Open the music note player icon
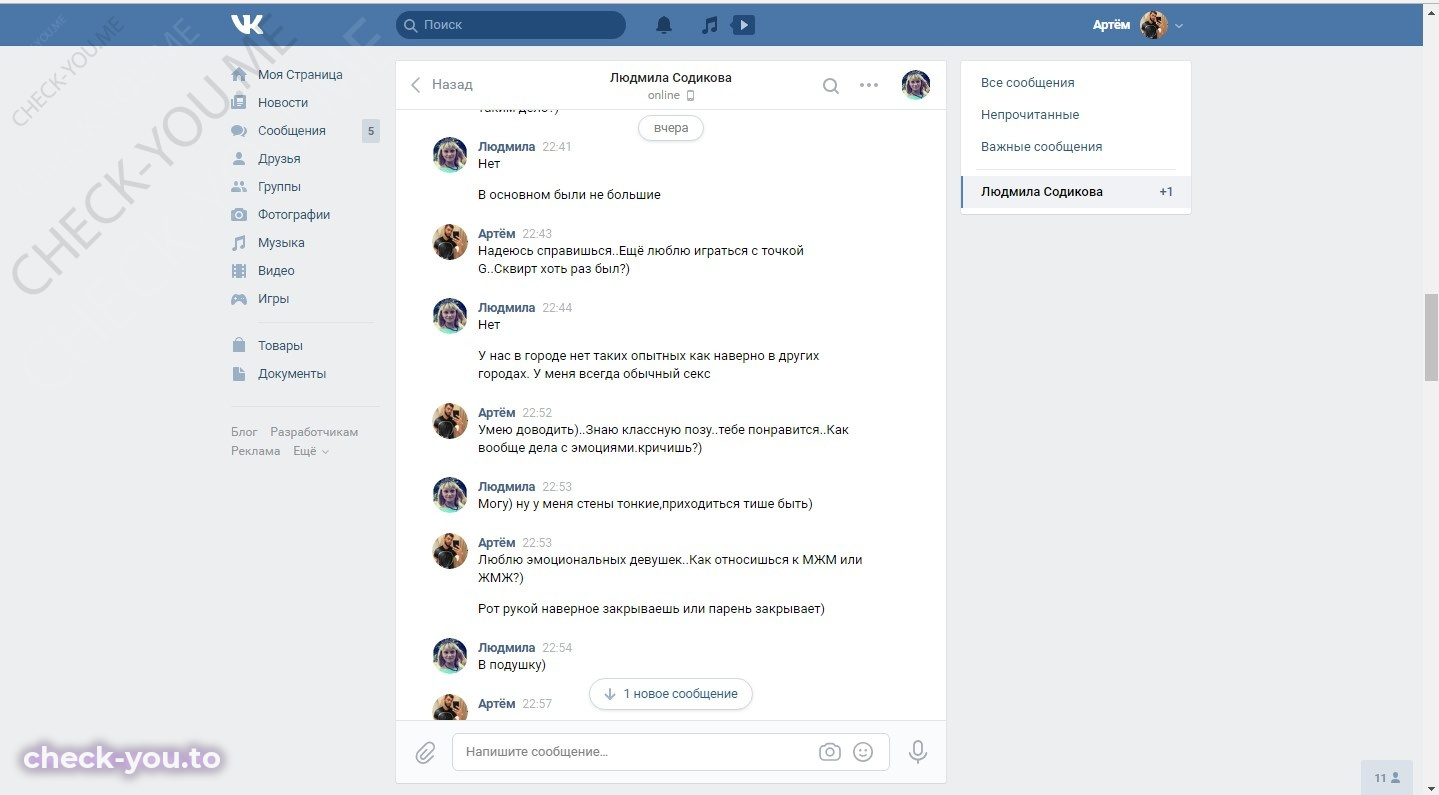The width and height of the screenshot is (1439, 795). (709, 25)
